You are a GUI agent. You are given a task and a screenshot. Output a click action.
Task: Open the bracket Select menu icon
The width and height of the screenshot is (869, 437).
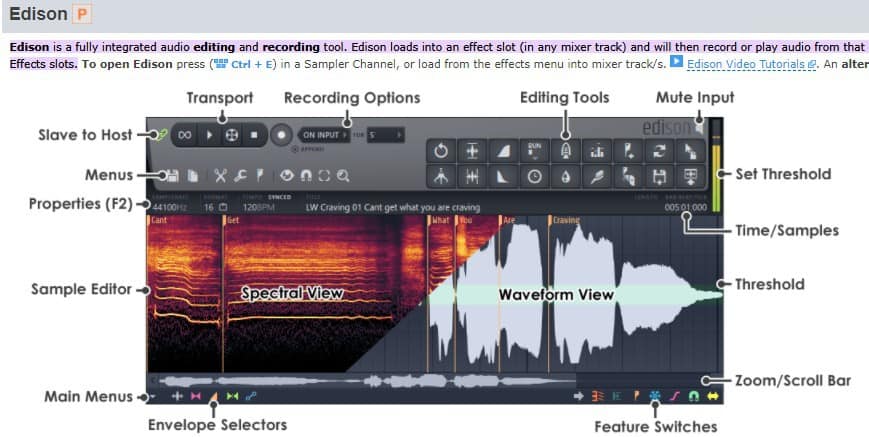point(324,176)
